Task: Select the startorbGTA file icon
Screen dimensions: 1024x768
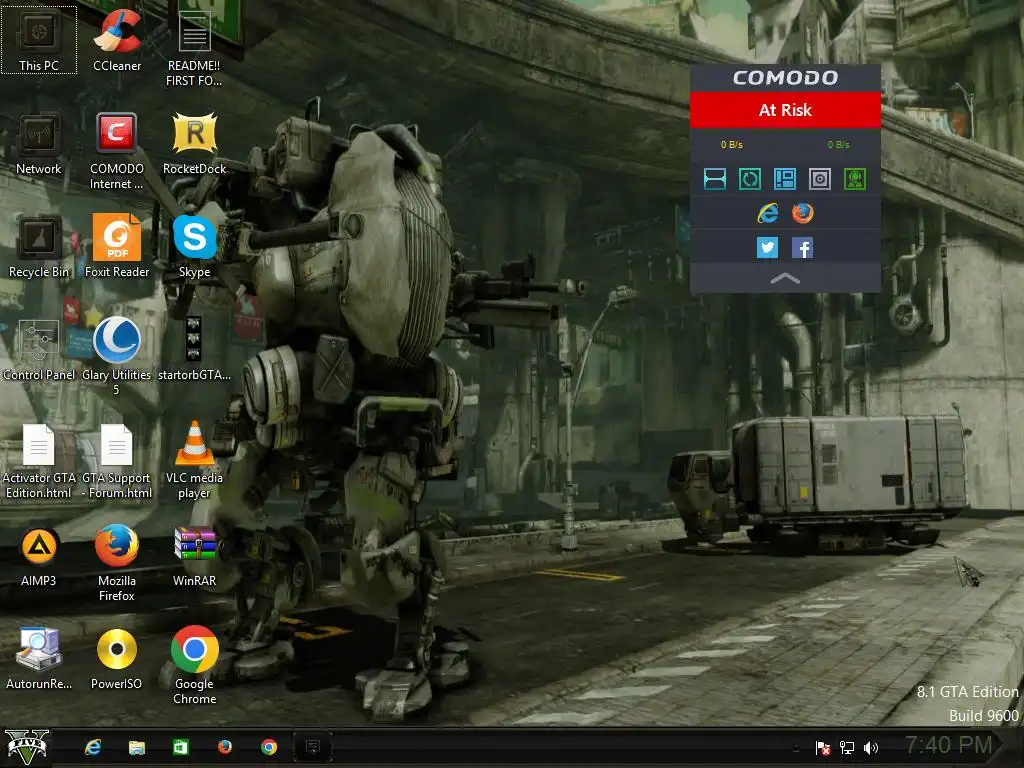Action: click(x=194, y=351)
